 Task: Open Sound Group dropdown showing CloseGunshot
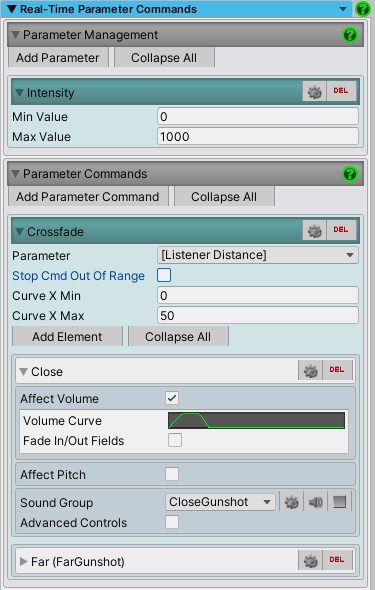(220, 502)
